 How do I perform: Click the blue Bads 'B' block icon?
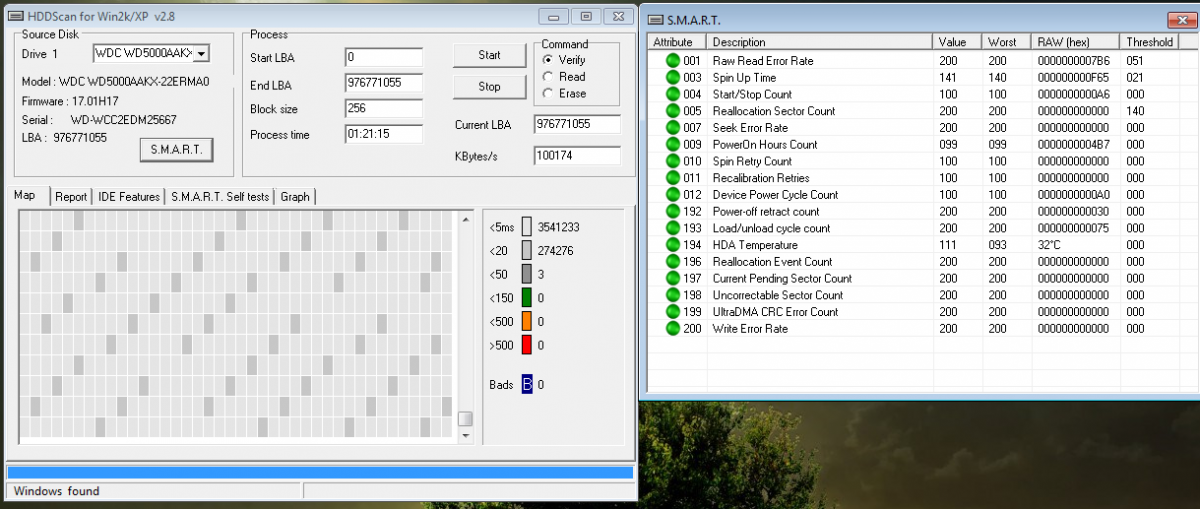[527, 384]
